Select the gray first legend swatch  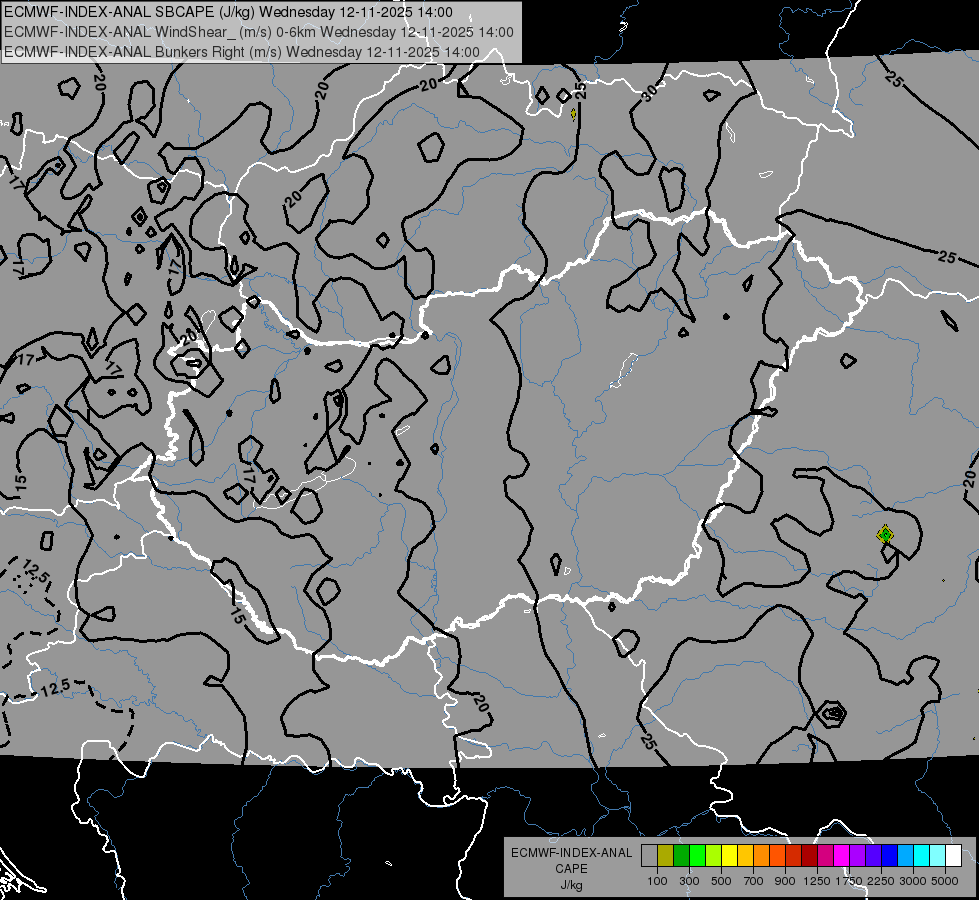pos(649,856)
